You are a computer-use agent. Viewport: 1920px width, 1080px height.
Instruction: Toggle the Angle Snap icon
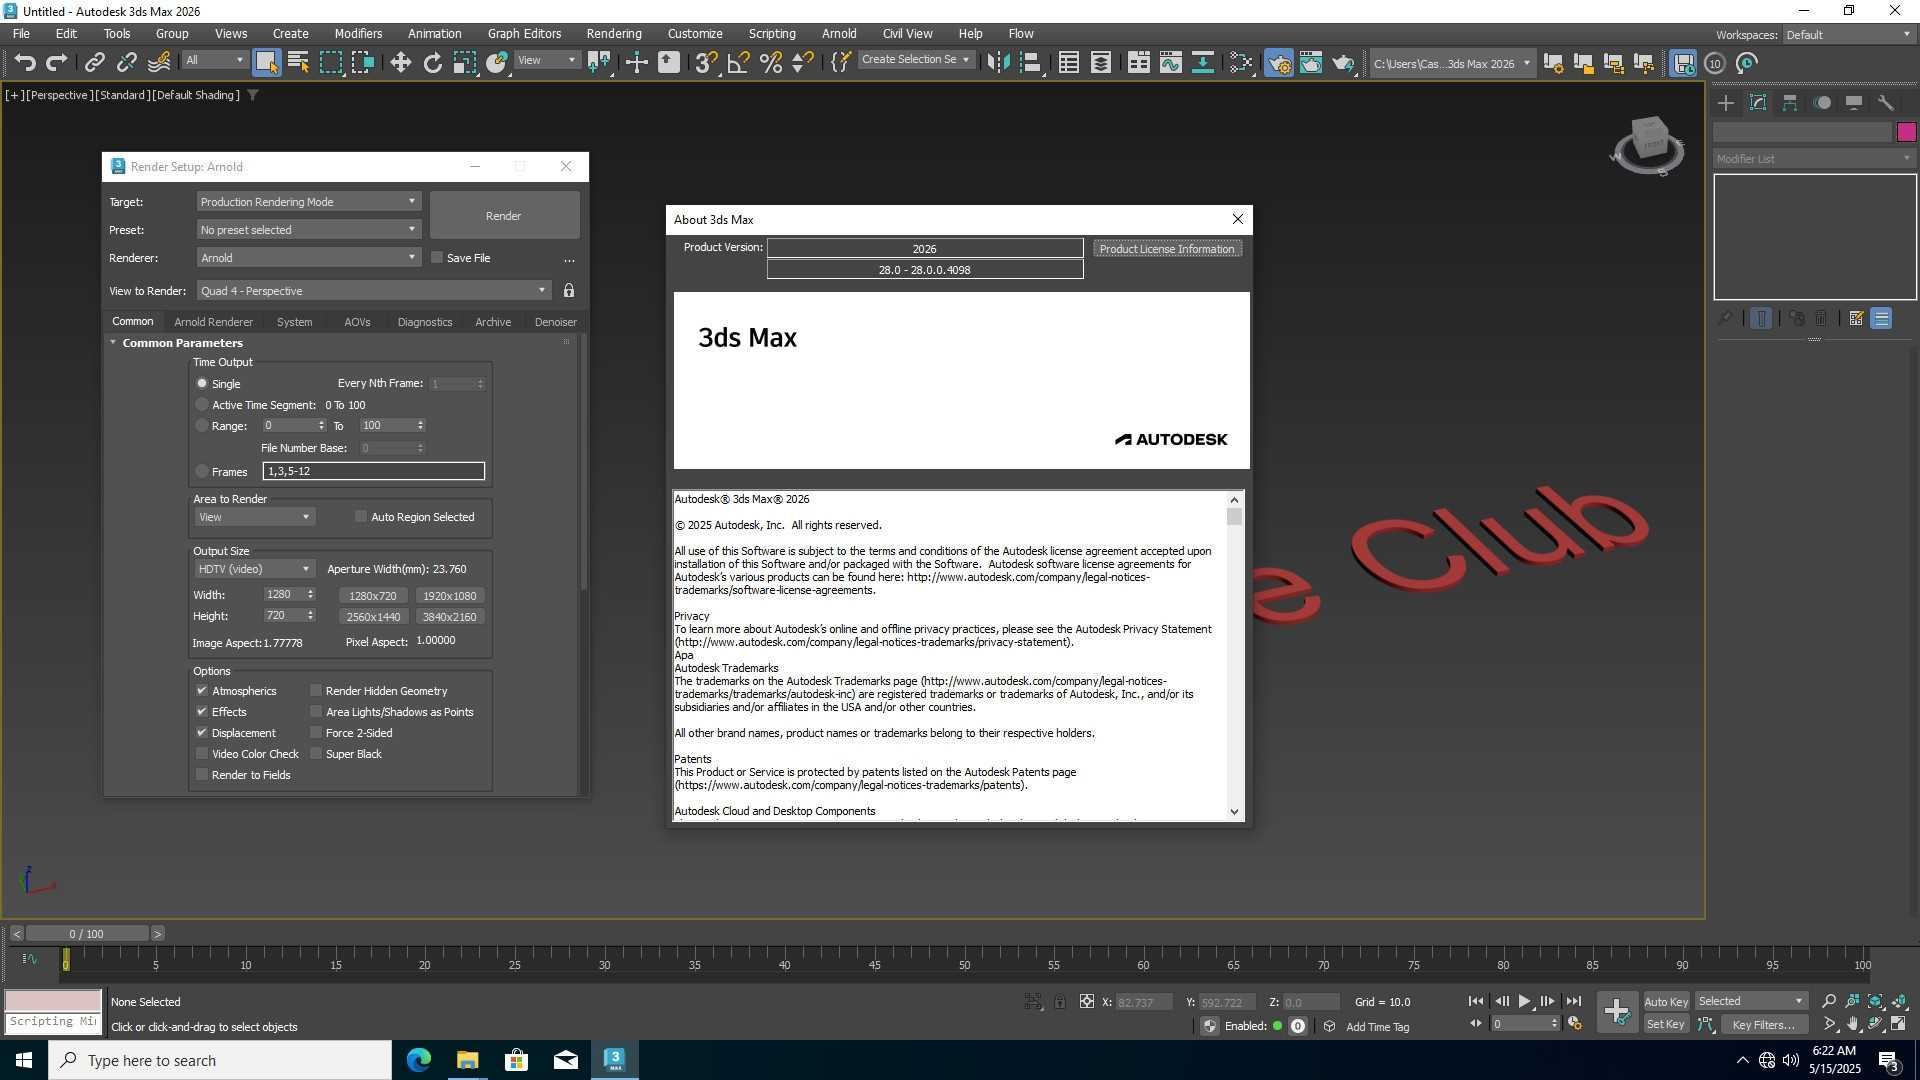738,63
